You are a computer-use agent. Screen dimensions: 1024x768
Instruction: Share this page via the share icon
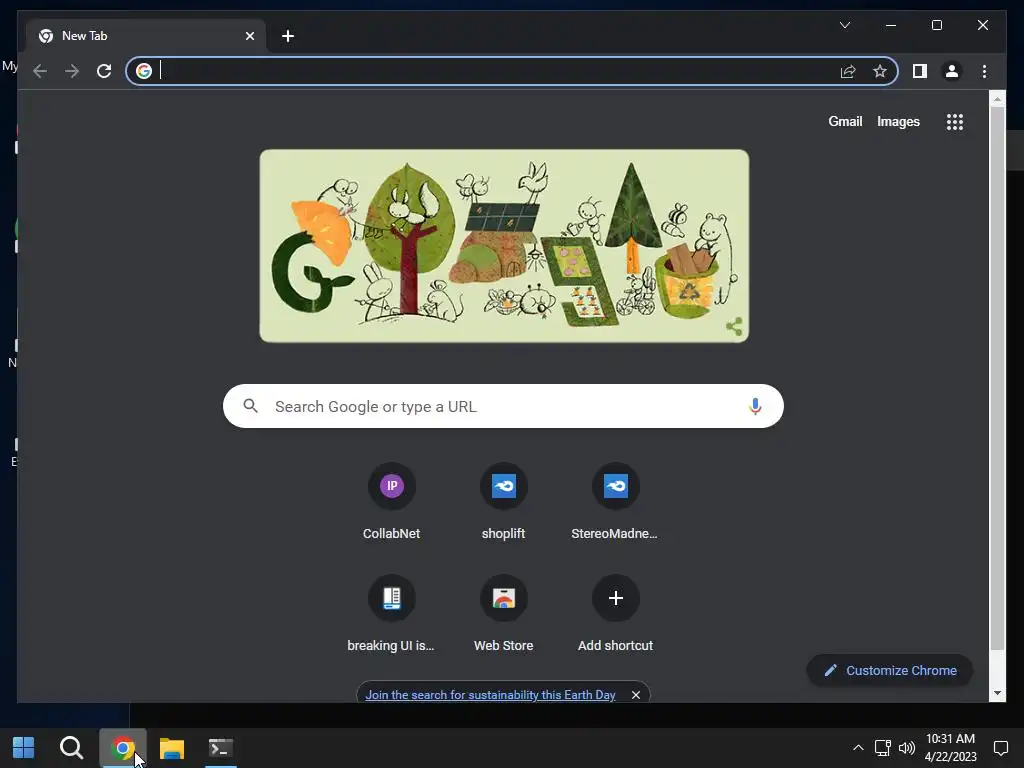[x=848, y=71]
